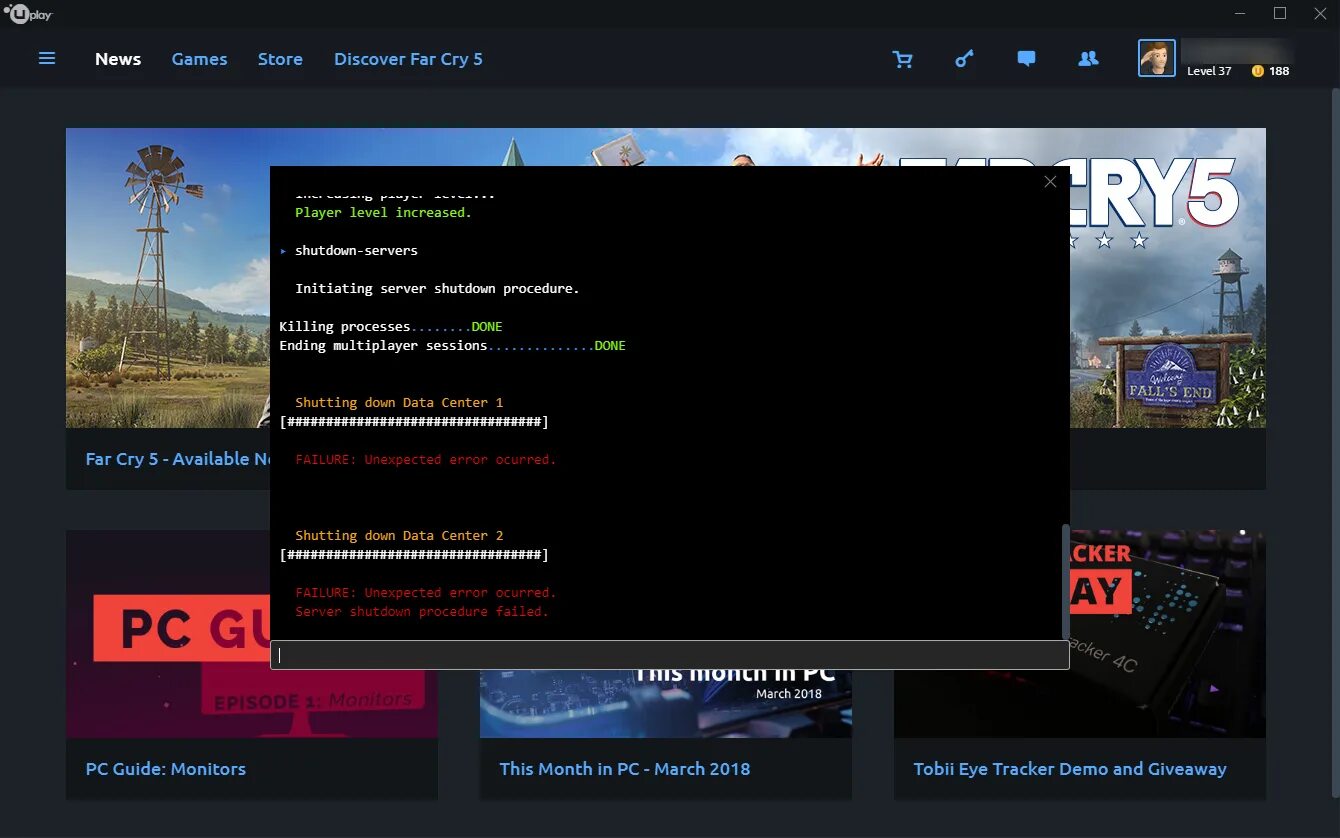Click 'Player level increased.' line
1340x838 pixels.
(x=383, y=213)
